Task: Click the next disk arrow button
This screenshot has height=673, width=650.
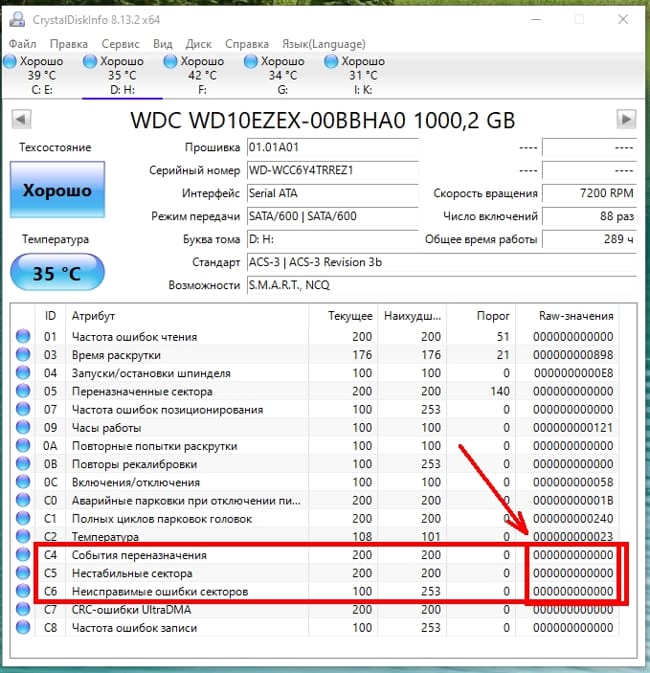Action: [x=626, y=119]
